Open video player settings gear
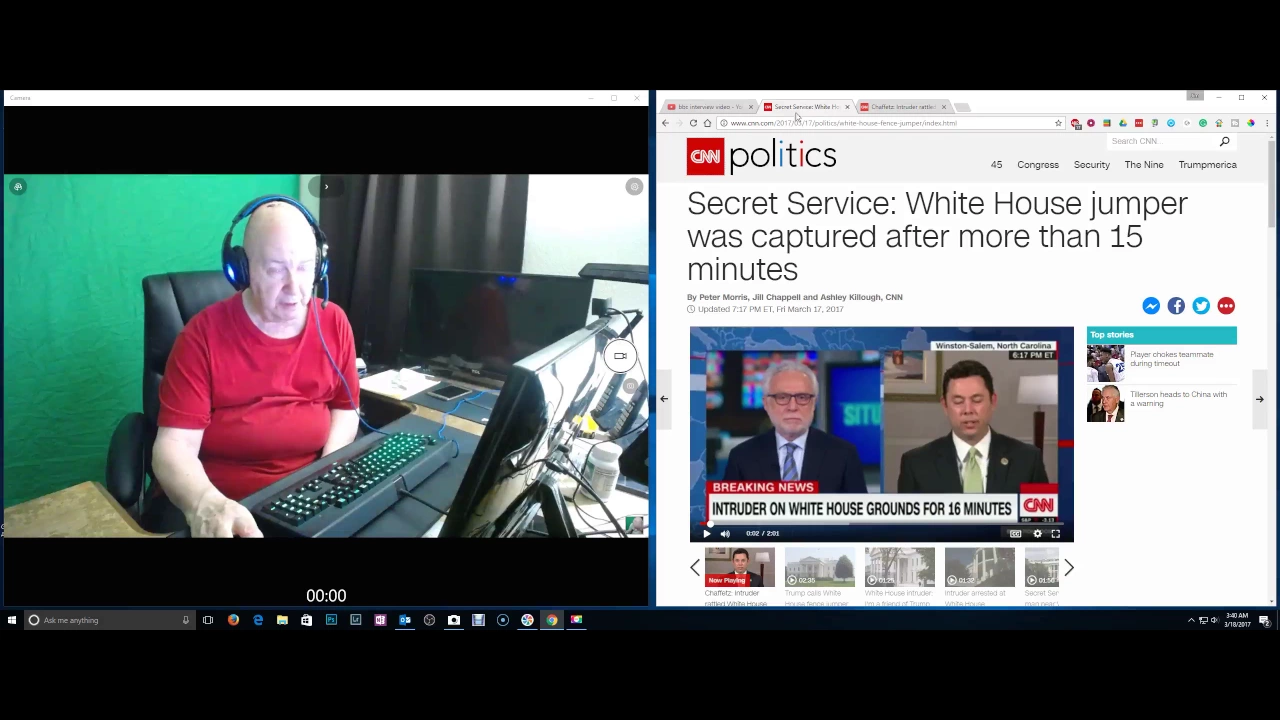Image resolution: width=1280 pixels, height=720 pixels. tap(1037, 533)
